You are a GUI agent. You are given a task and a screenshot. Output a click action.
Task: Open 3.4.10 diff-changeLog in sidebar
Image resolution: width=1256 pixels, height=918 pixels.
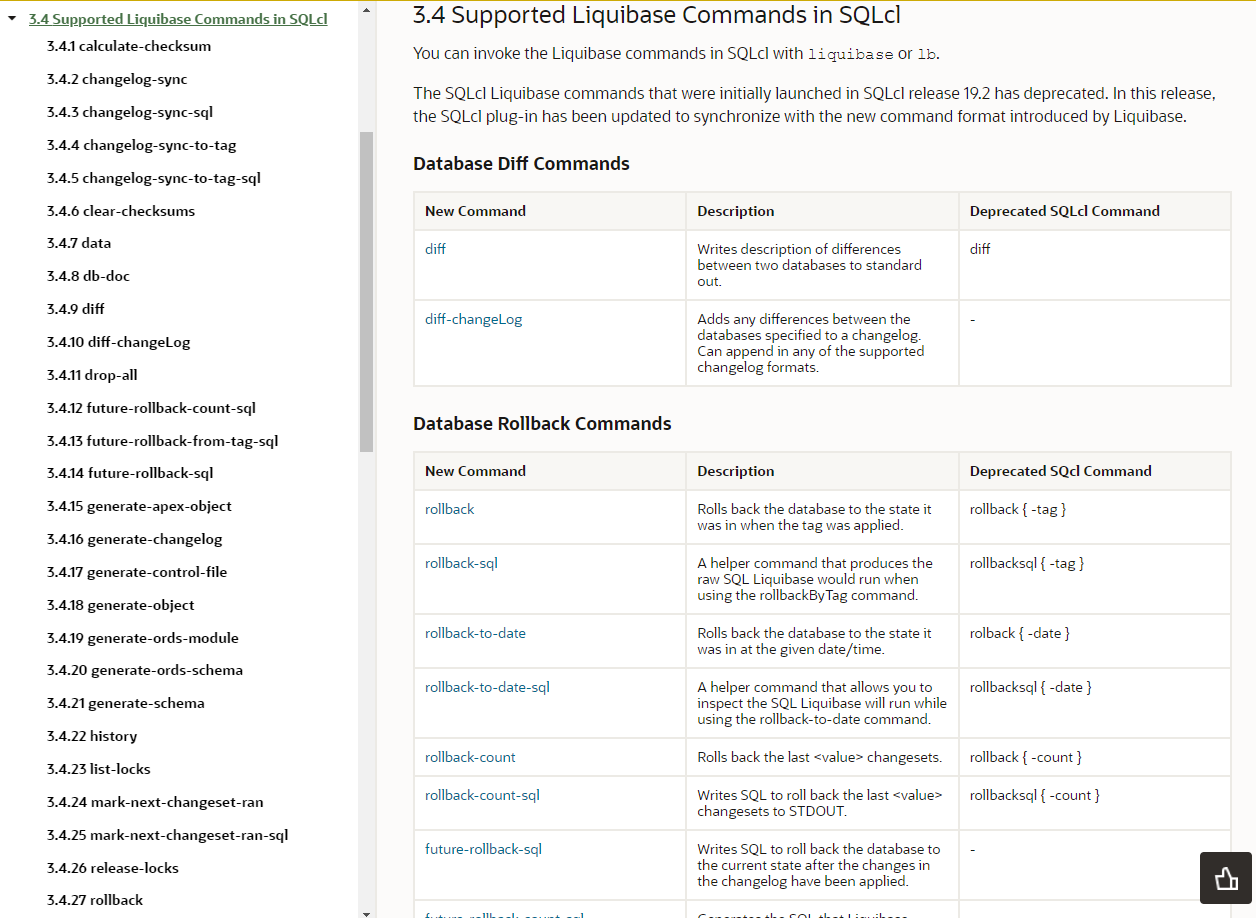[x=118, y=342]
